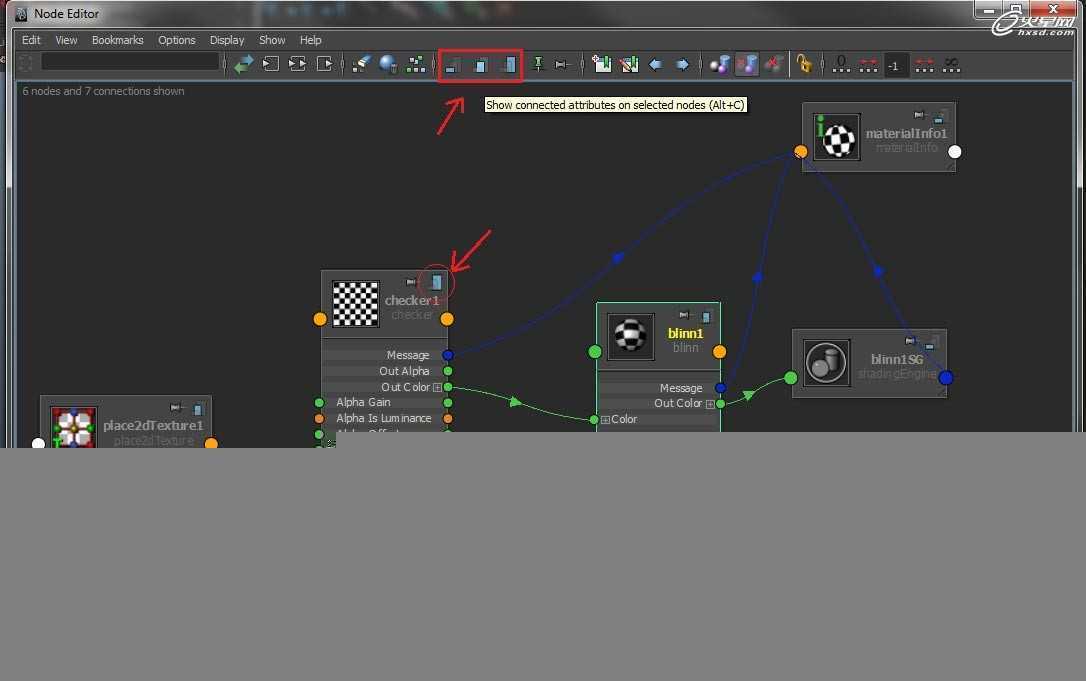Click the traversal depth field showing -1
The height and width of the screenshot is (681, 1086).
[896, 66]
